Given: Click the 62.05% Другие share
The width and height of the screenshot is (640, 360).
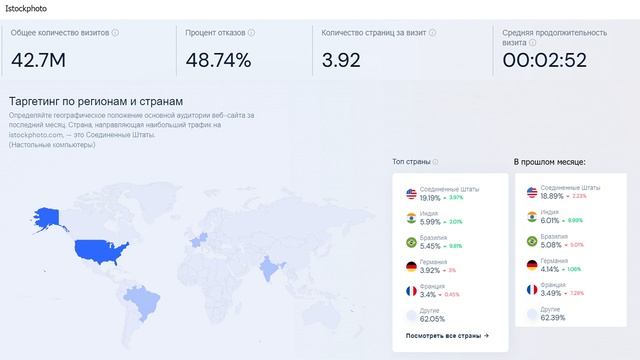Looking at the screenshot, I should (432, 319).
